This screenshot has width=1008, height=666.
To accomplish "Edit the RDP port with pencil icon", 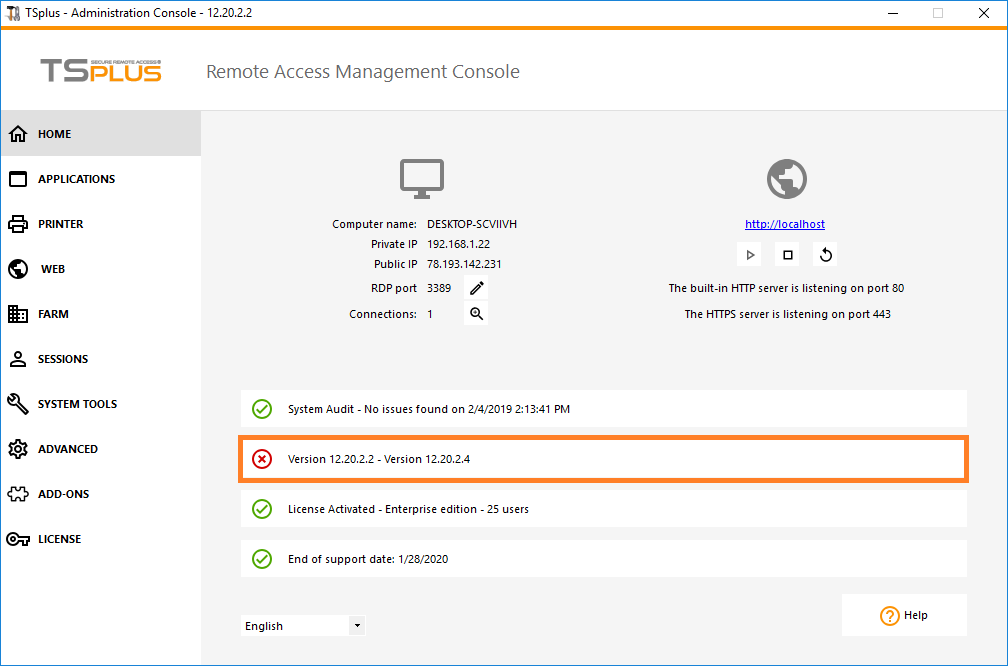I will click(x=476, y=288).
